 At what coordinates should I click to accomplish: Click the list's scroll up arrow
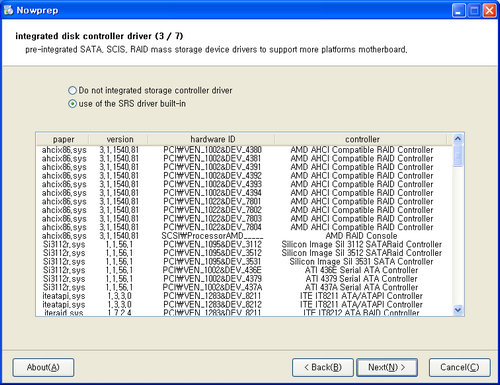458,138
